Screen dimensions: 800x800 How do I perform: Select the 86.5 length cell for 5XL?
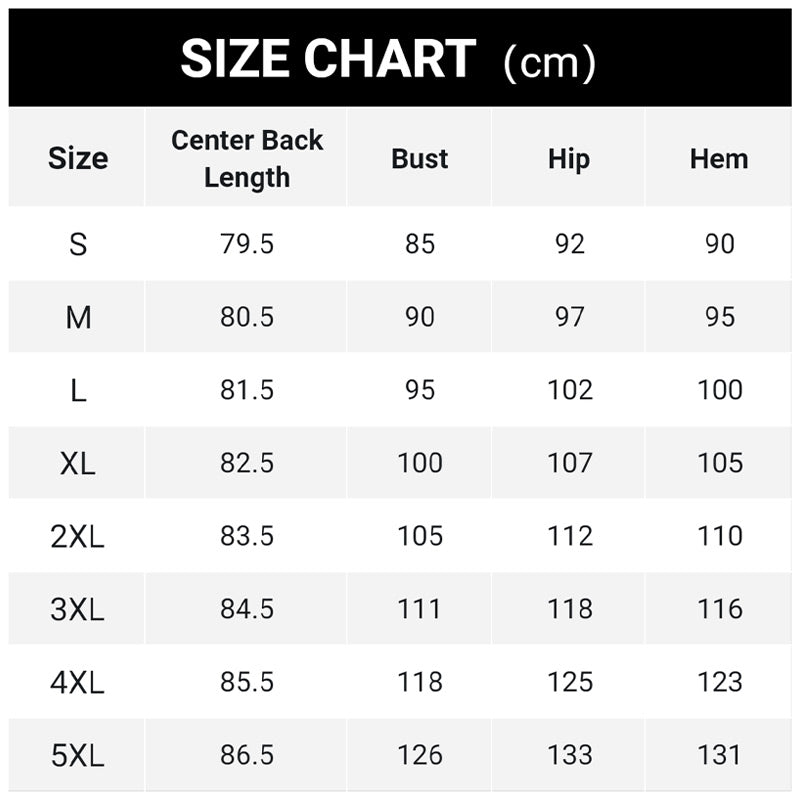(247, 755)
